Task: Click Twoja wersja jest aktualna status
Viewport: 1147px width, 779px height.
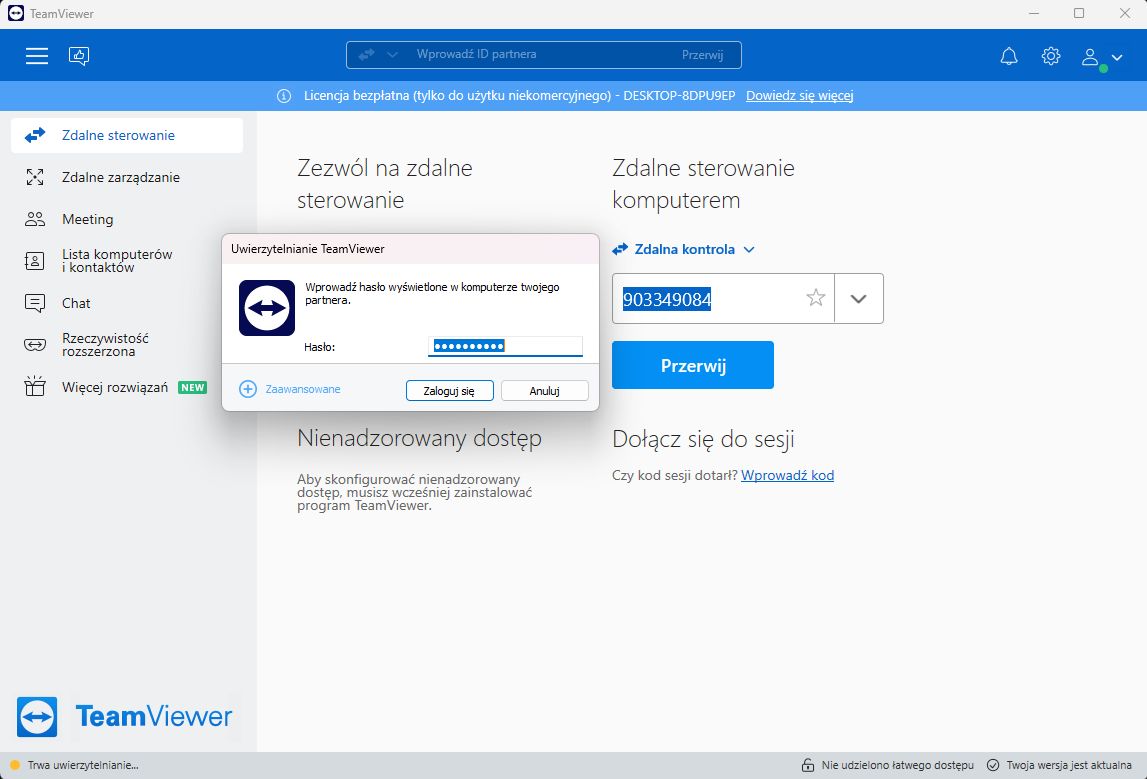Action: click(x=1069, y=765)
